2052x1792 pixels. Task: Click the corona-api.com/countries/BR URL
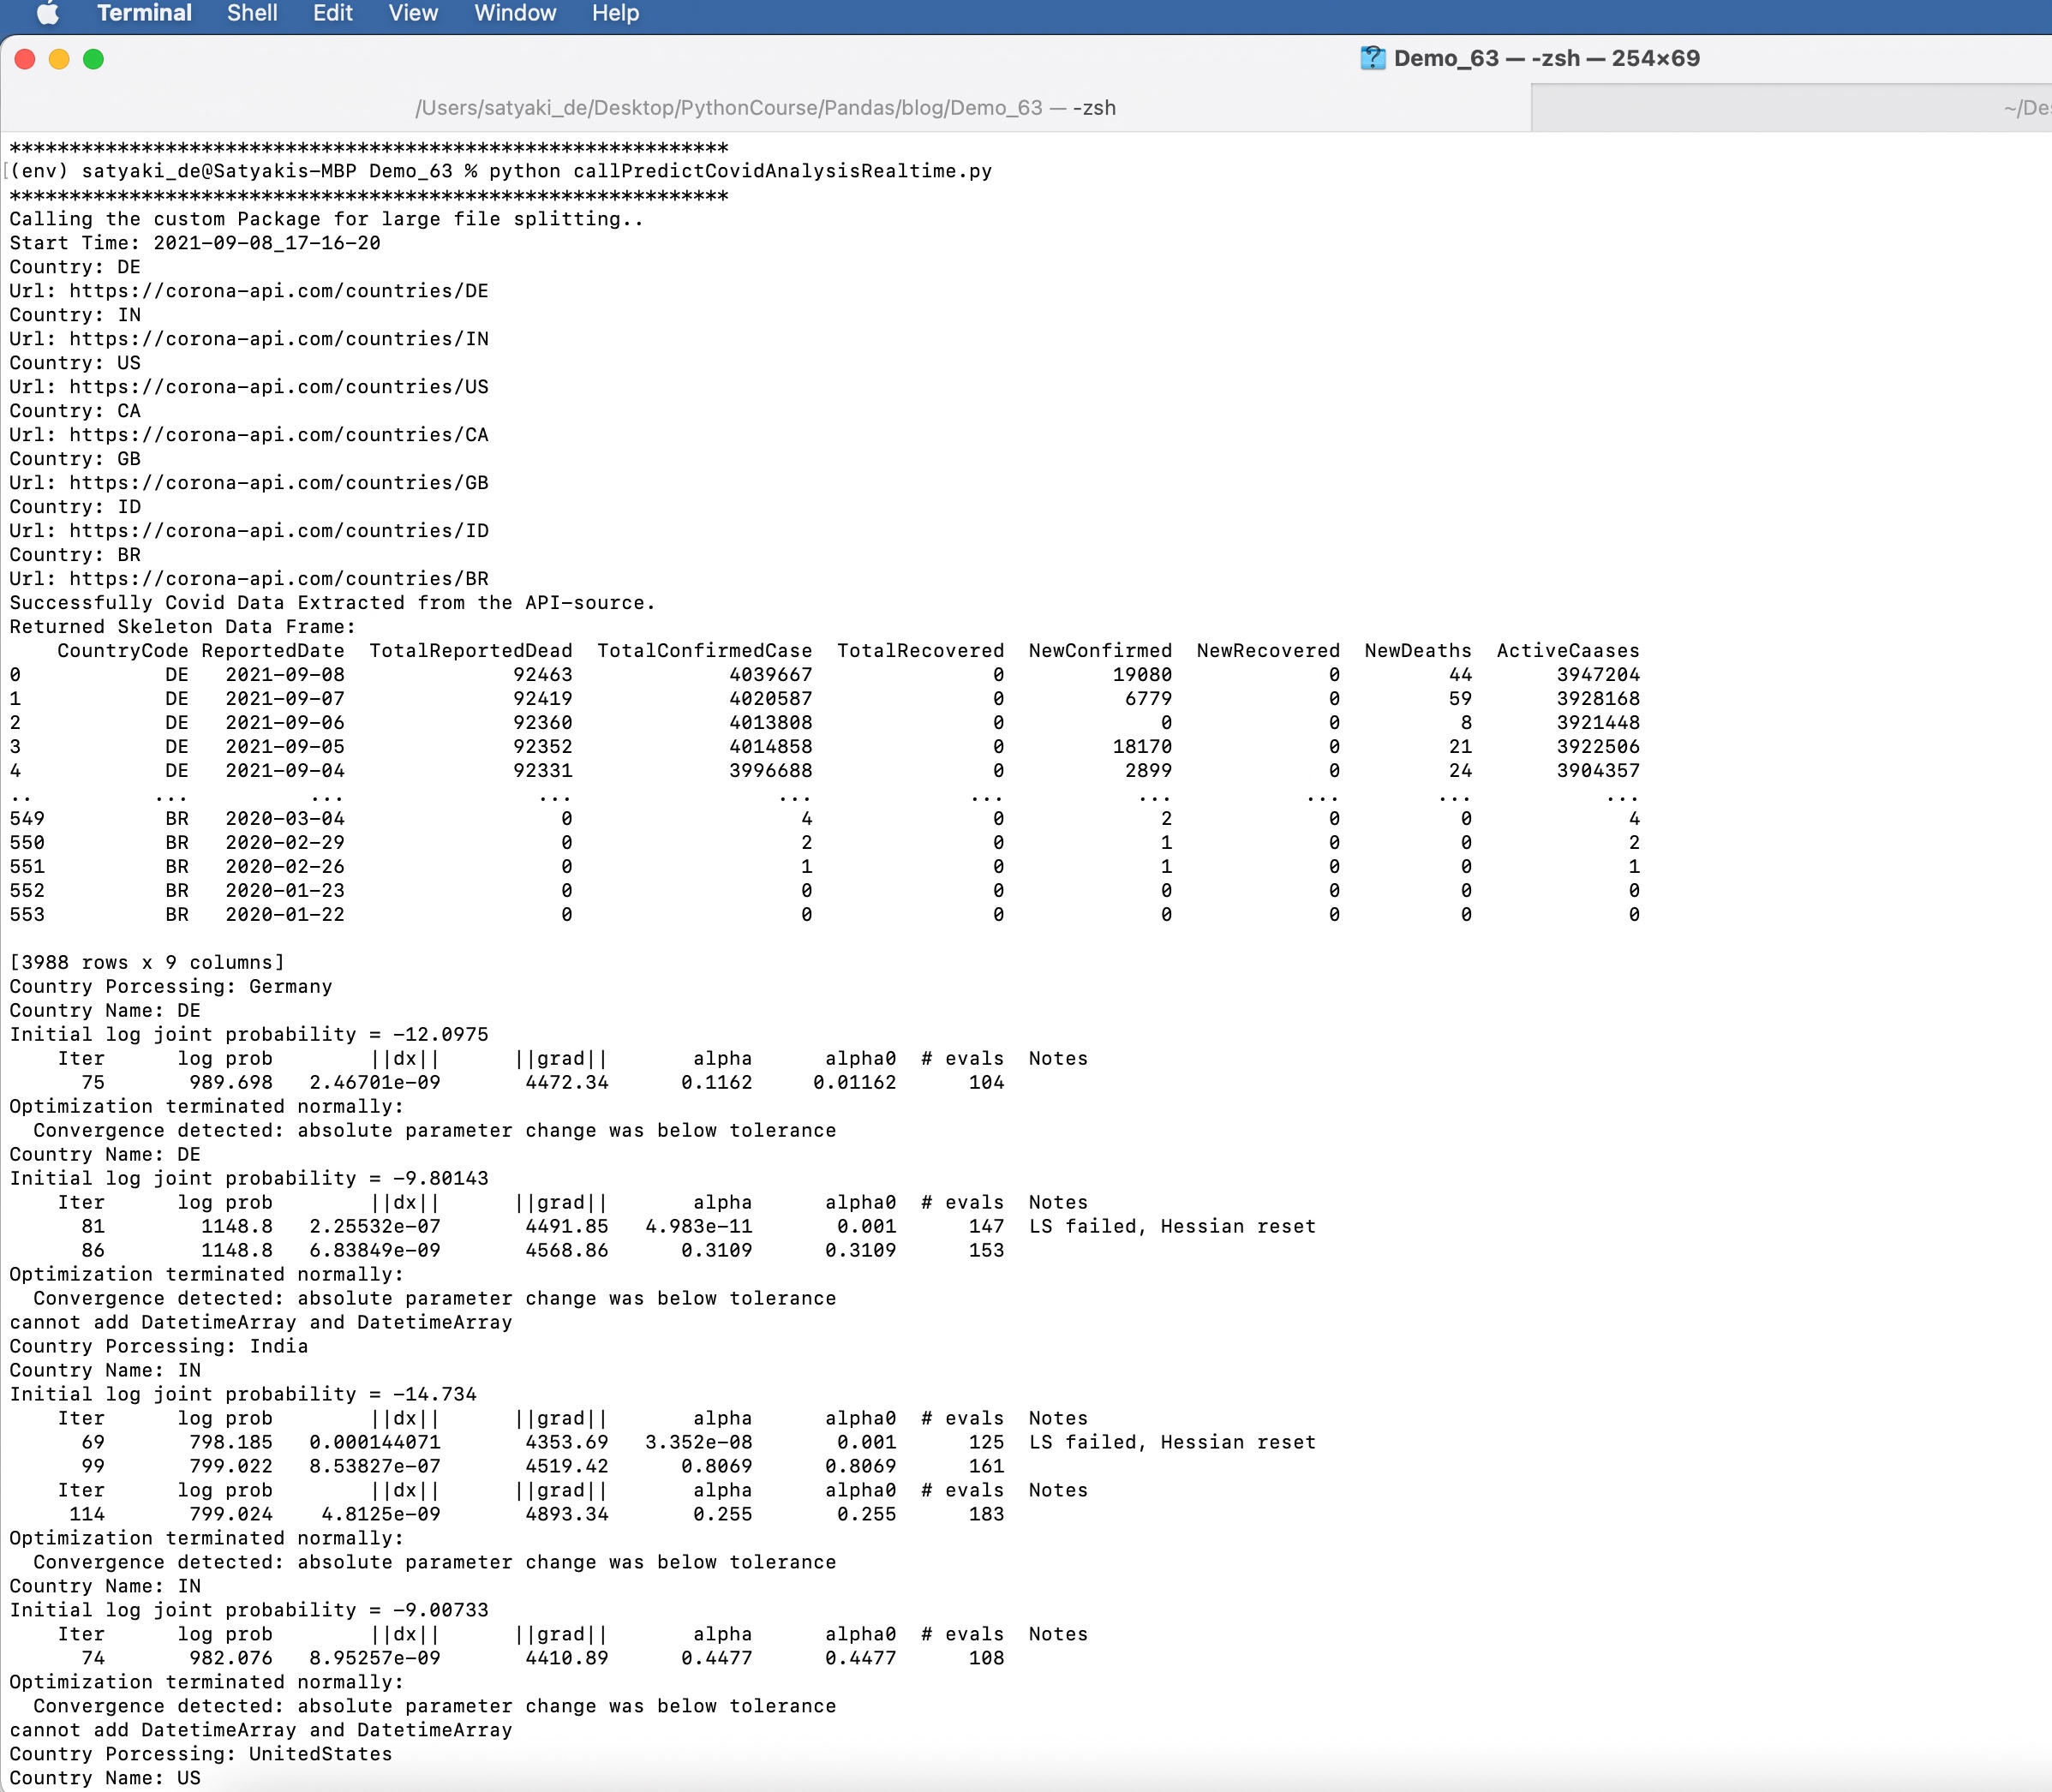point(278,579)
